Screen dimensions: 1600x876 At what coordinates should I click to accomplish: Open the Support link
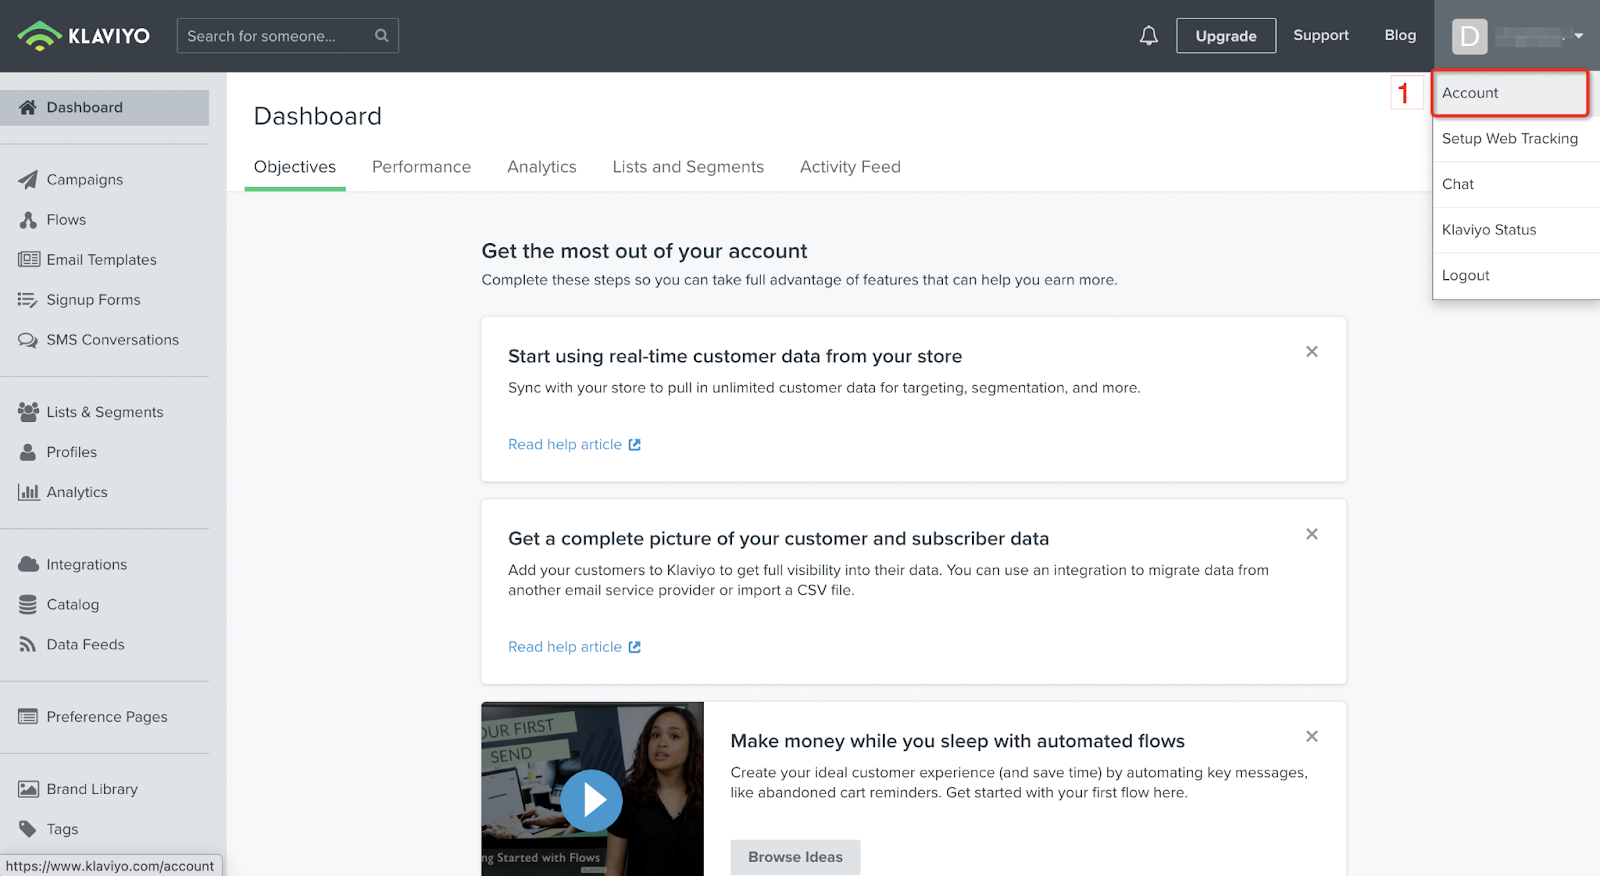coord(1321,35)
